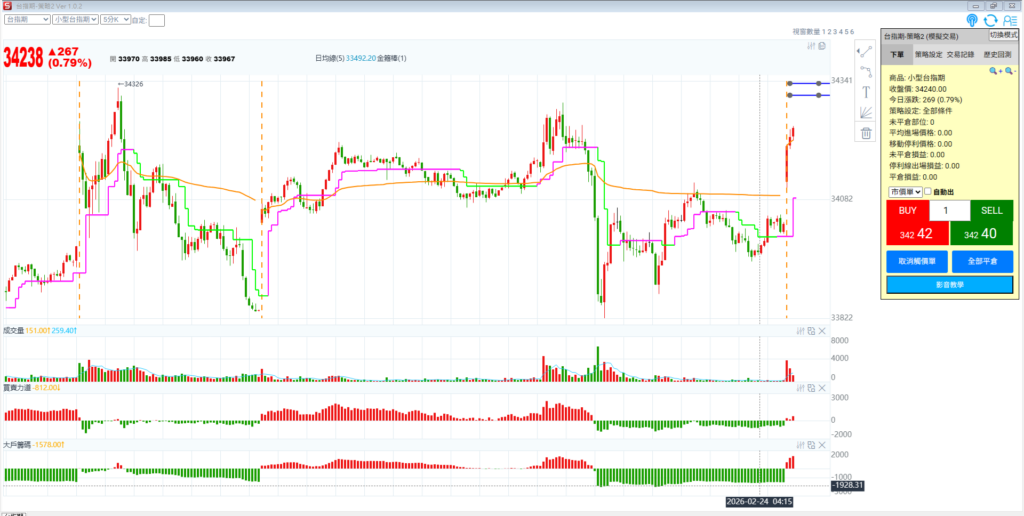1024x516 pixels.
Task: Select the trend line drawing tool
Action: (x=866, y=50)
